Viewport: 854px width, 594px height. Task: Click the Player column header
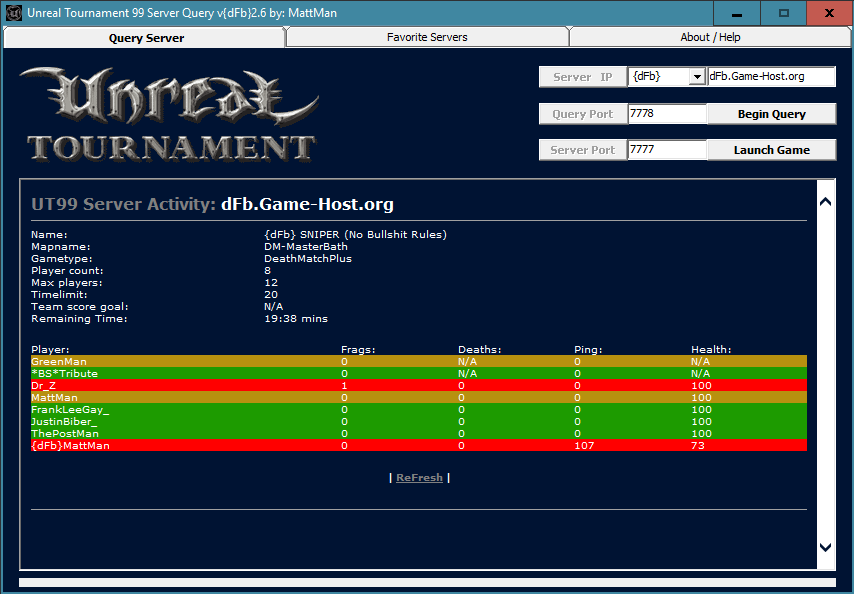coord(50,350)
